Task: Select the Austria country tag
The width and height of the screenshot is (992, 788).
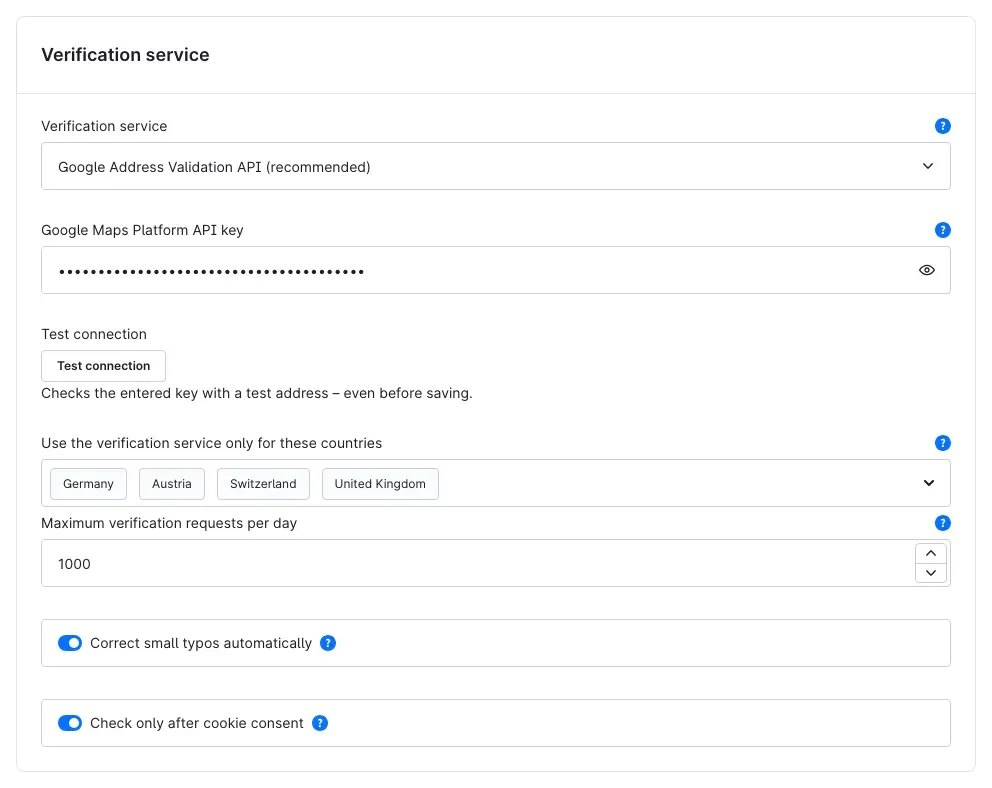Action: tap(171, 484)
